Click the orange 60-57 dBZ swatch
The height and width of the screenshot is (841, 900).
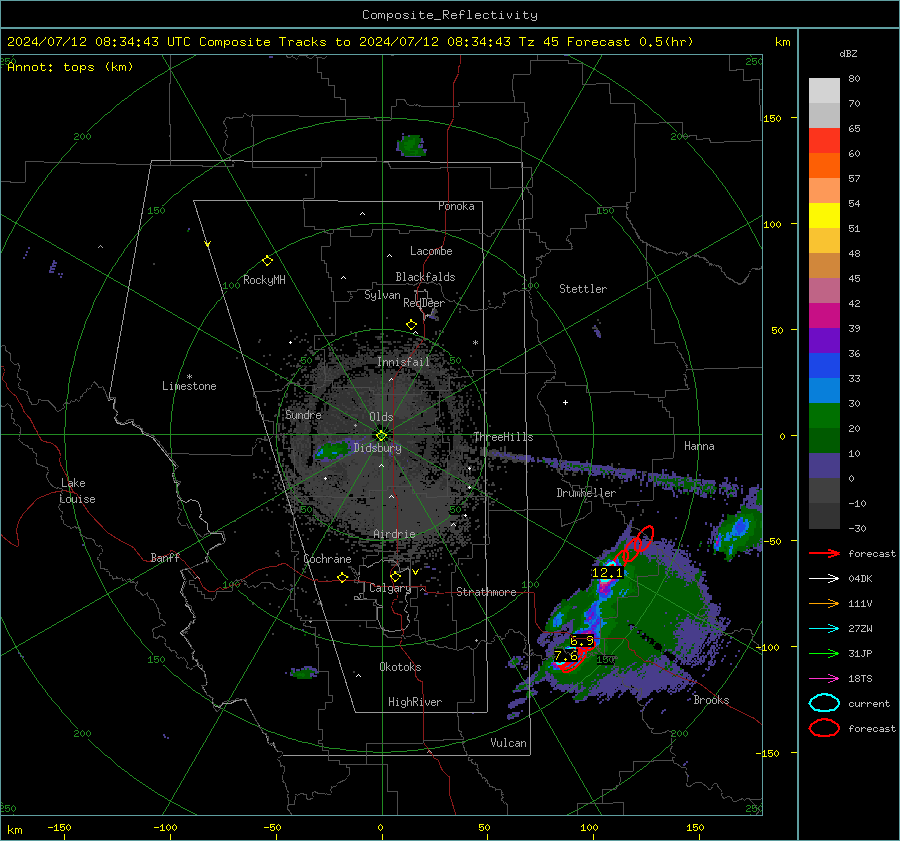[824, 165]
